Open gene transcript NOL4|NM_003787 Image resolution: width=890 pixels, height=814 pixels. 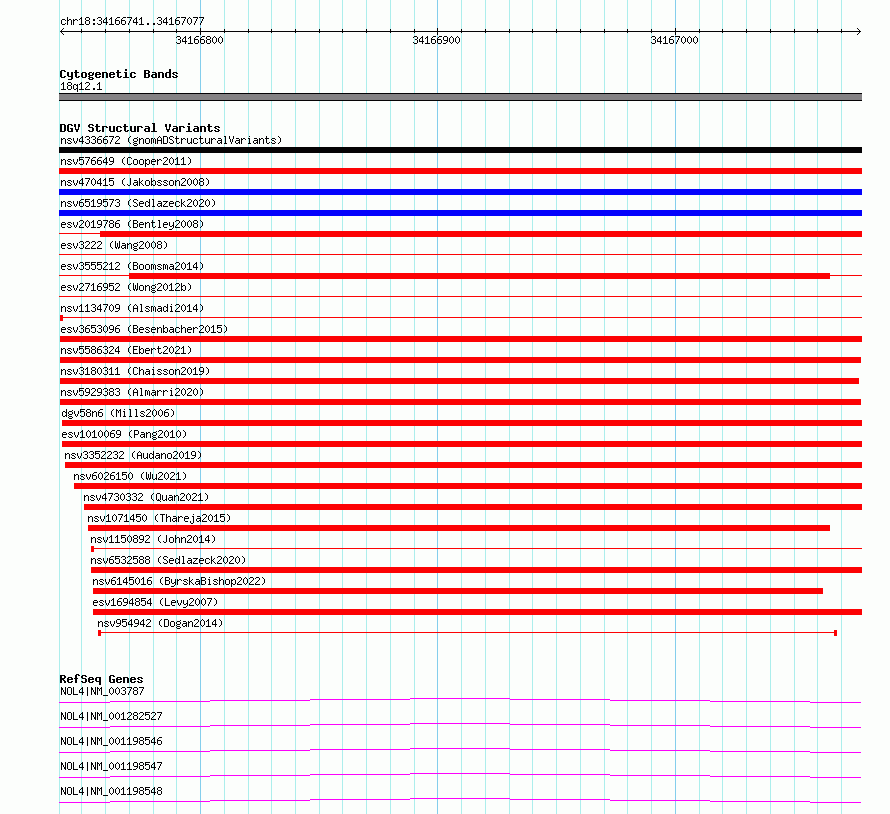(x=102, y=691)
